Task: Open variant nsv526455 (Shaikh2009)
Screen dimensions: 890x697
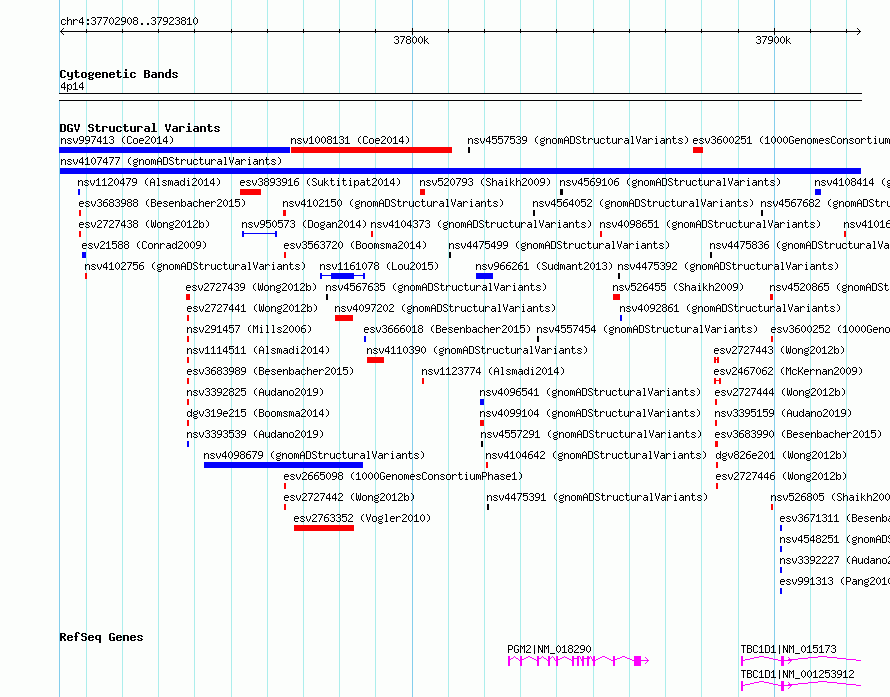Action: point(678,287)
